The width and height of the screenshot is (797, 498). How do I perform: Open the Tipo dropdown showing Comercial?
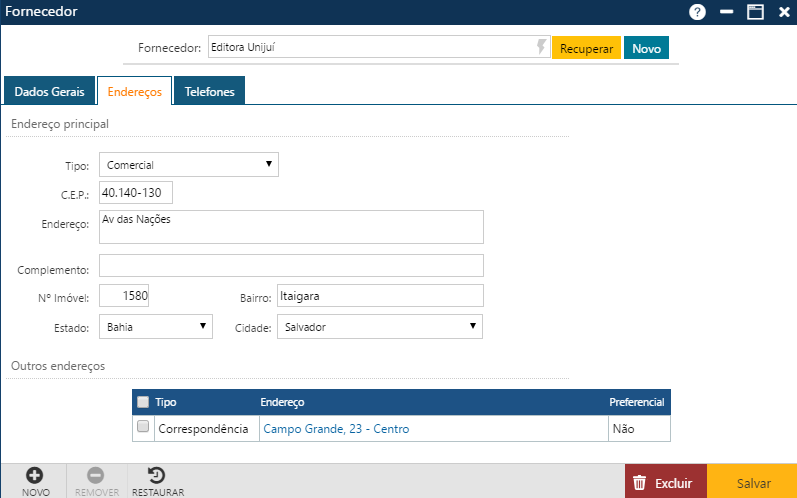(x=188, y=164)
